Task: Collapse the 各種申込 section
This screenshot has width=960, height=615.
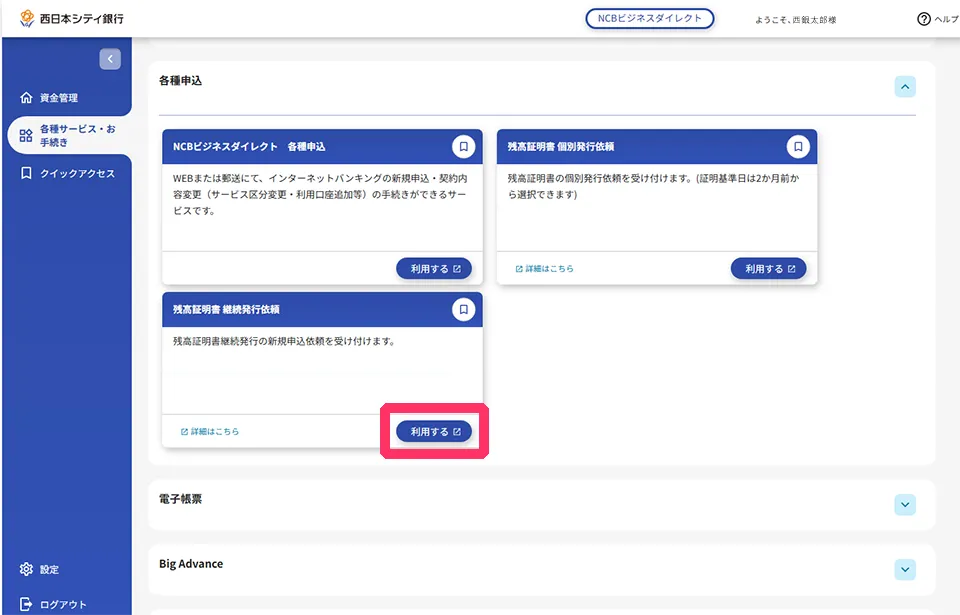Action: pos(905,86)
